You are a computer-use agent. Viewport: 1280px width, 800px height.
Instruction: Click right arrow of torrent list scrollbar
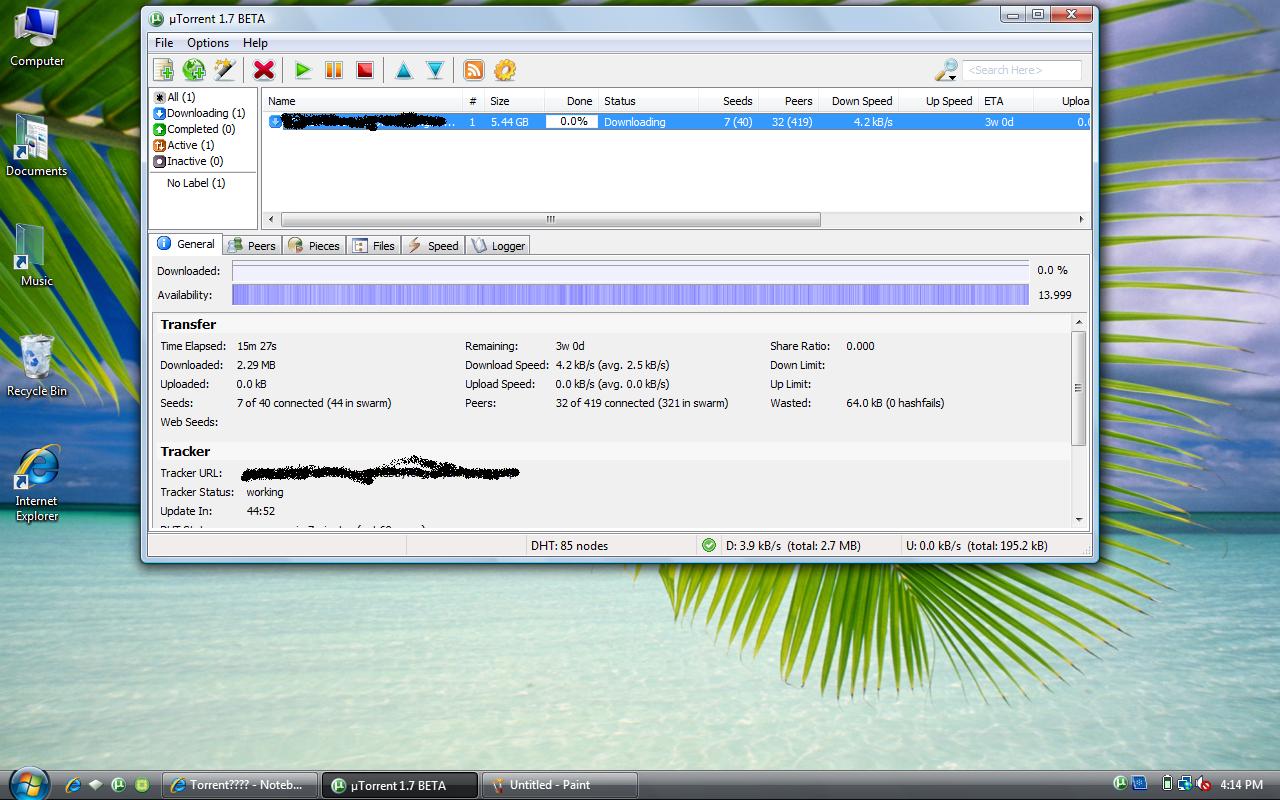click(1081, 219)
